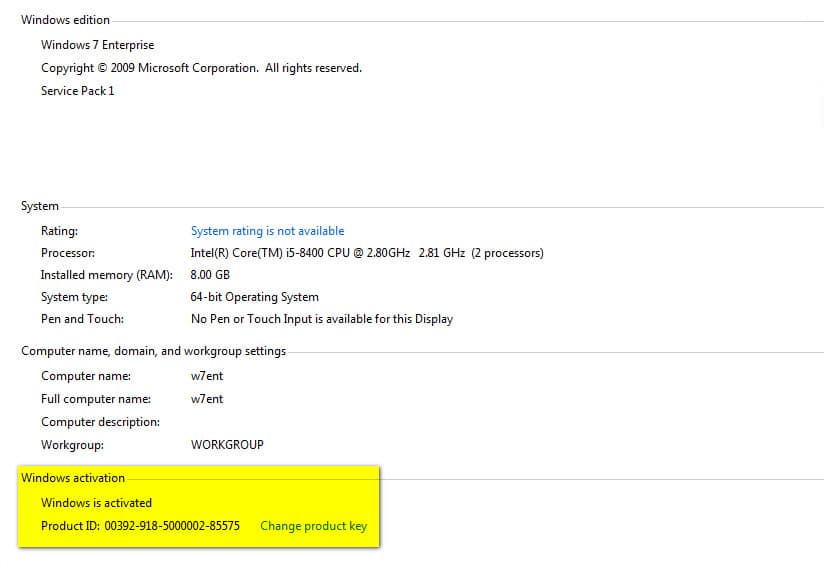Select the Product ID number 00392-918-5000002-85575

click(172, 526)
